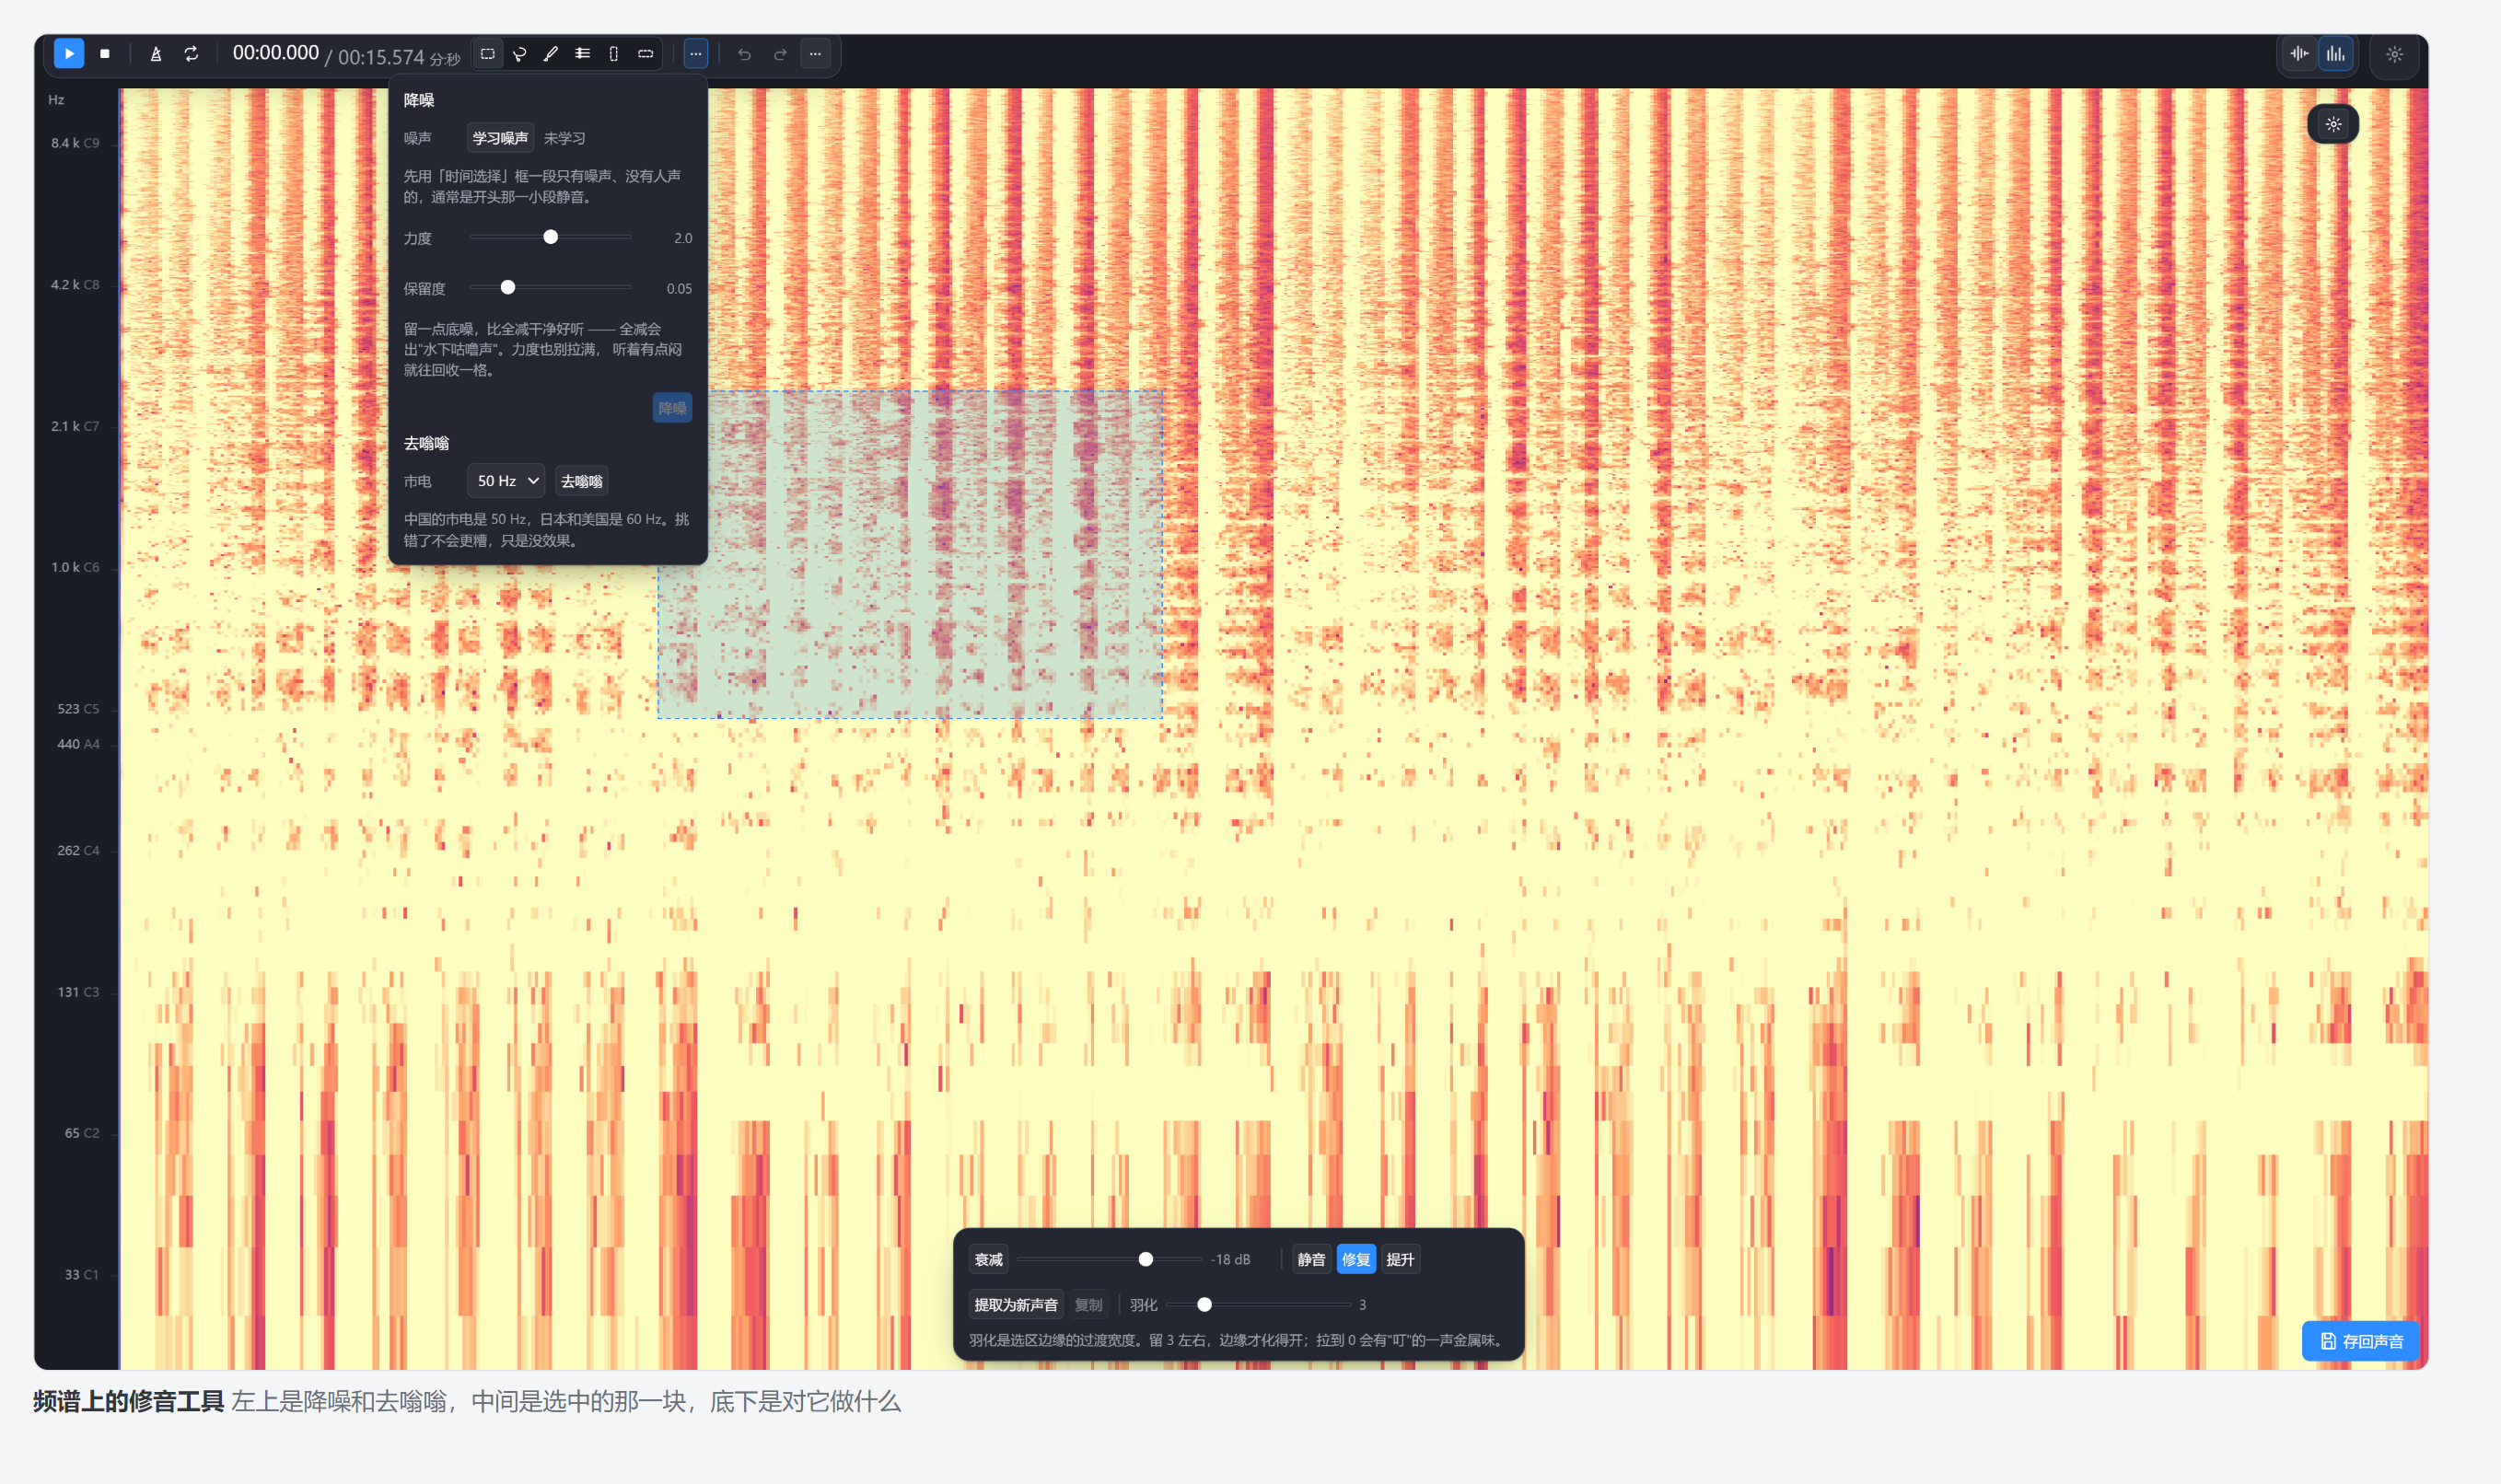Click the 存回声音 save button

tap(2360, 1341)
